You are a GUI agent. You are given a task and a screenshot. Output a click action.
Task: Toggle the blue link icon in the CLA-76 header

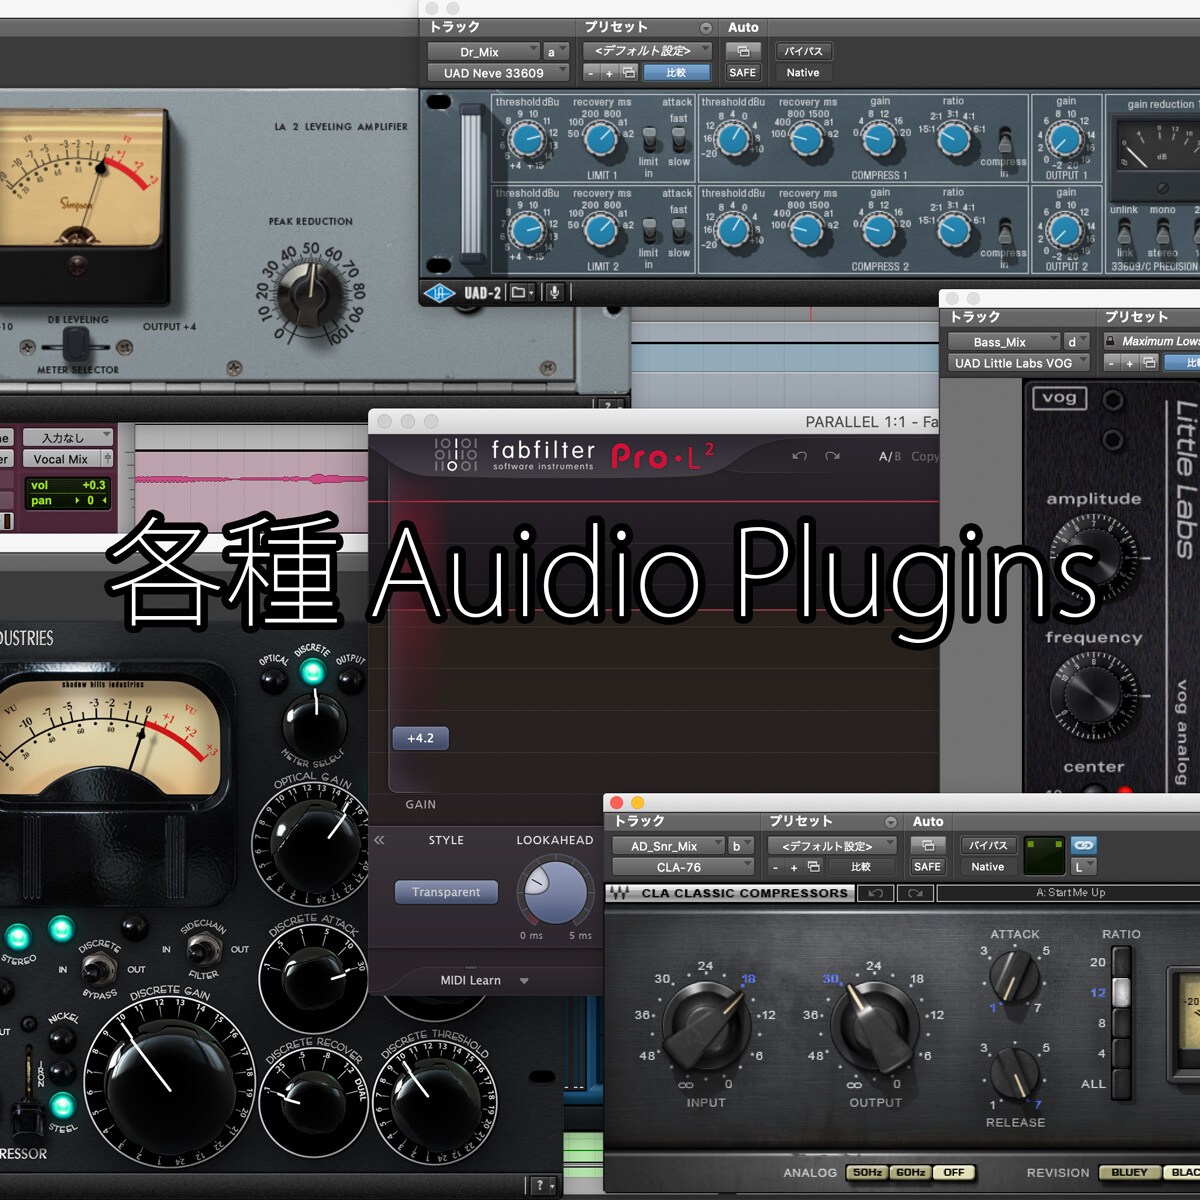pyautogui.click(x=1083, y=845)
